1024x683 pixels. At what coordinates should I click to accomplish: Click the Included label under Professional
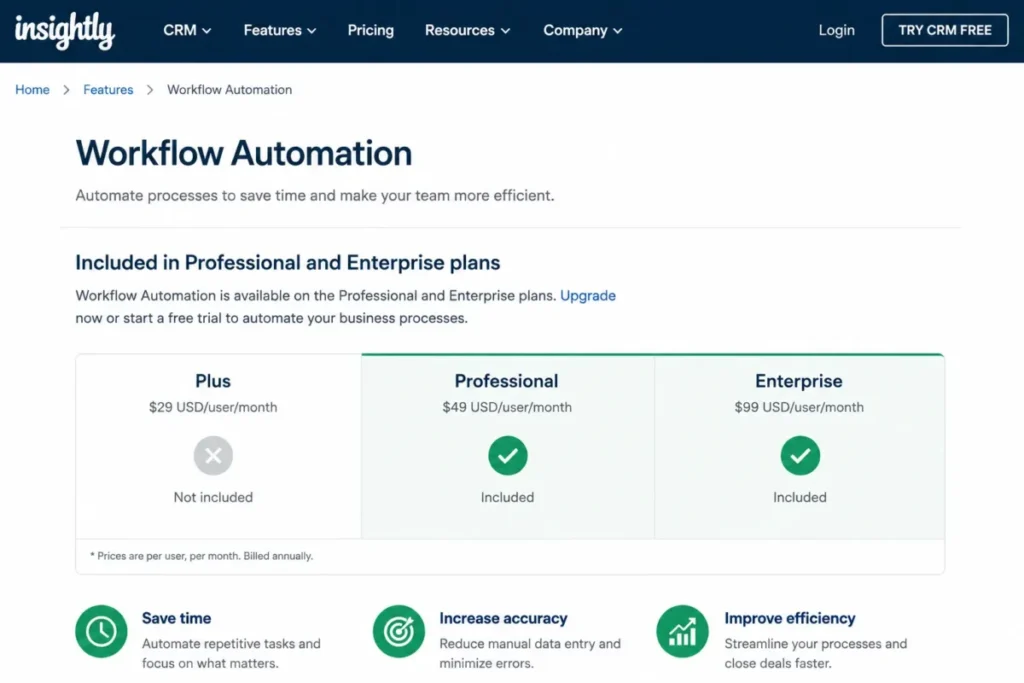507,497
